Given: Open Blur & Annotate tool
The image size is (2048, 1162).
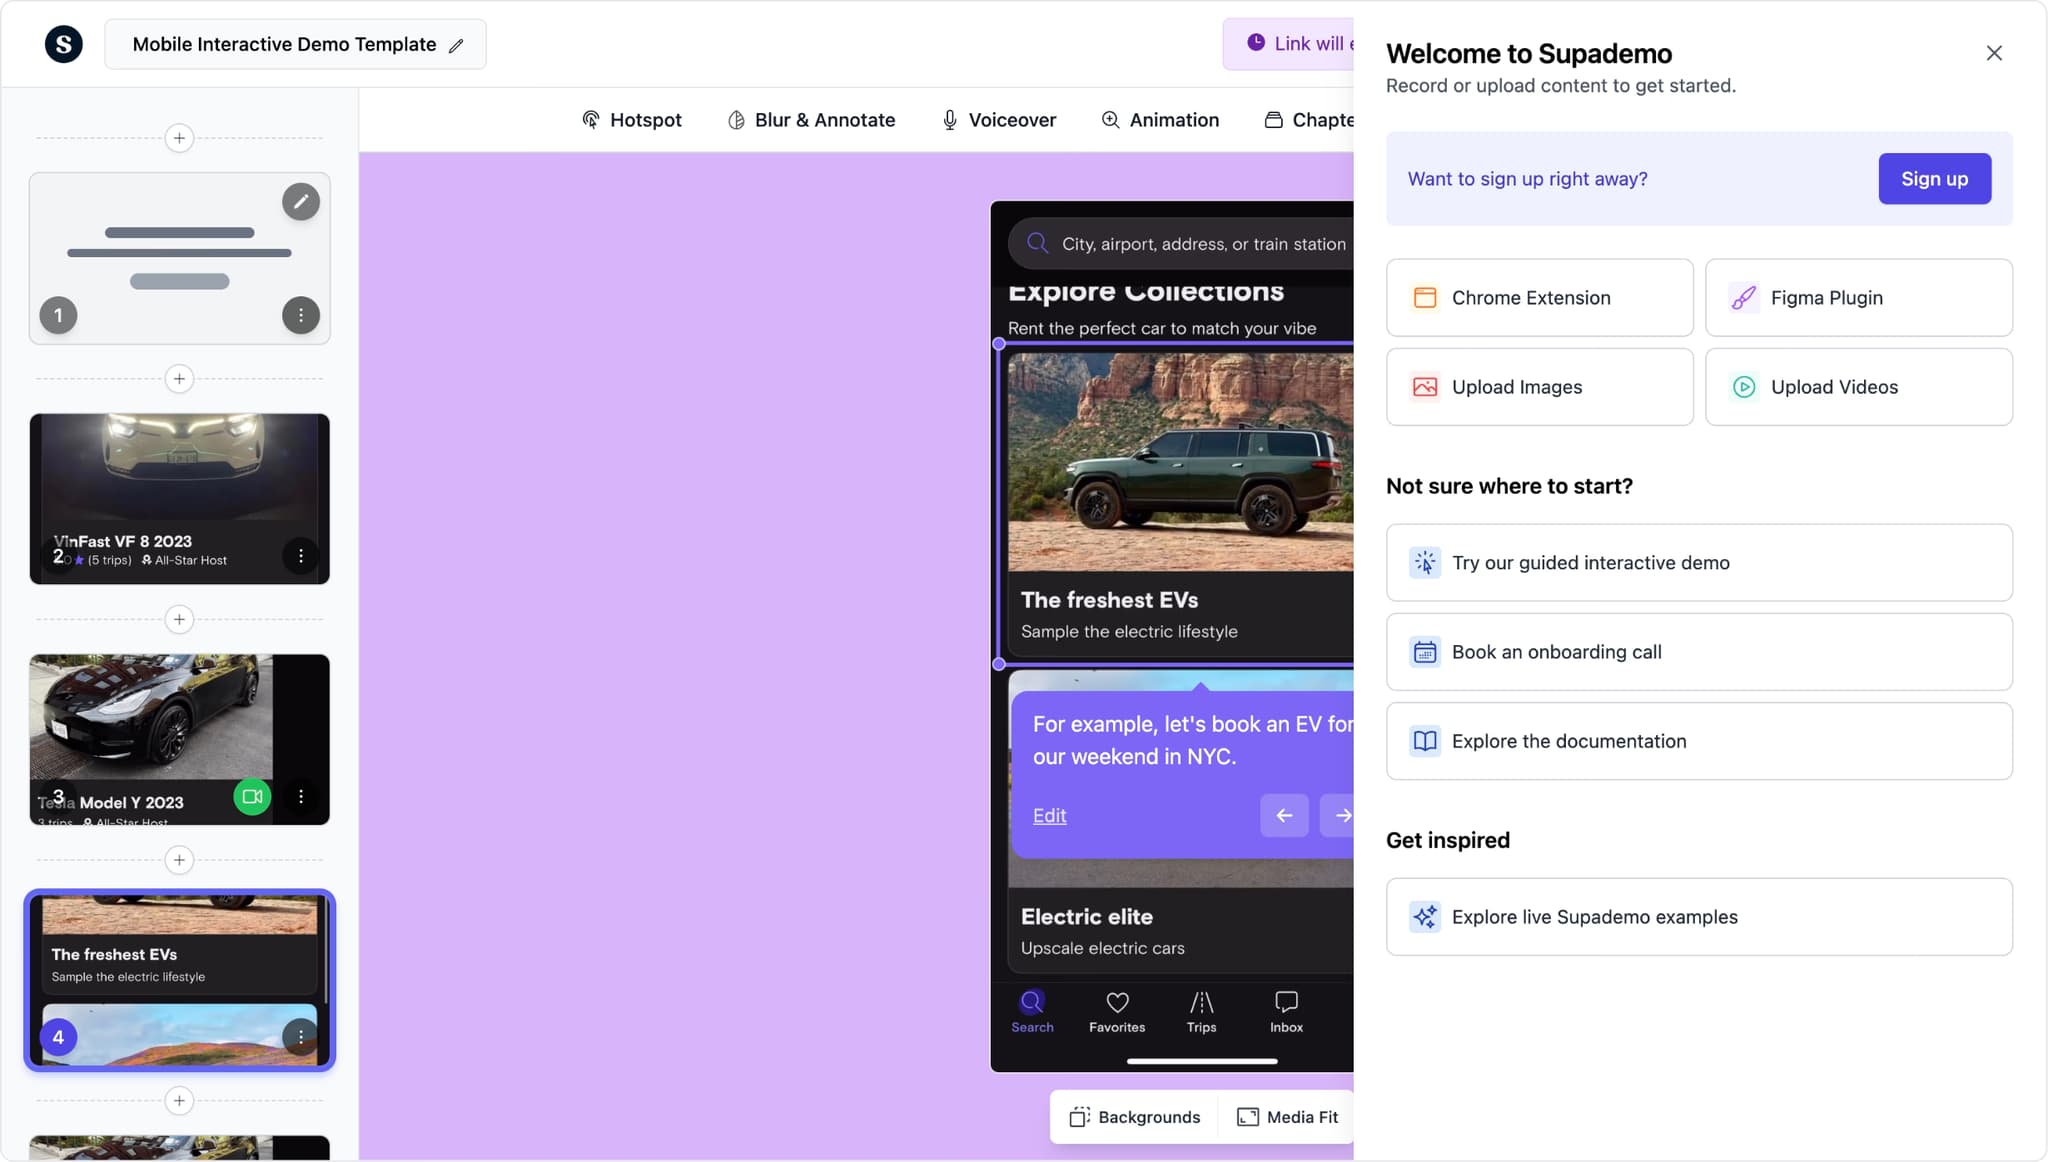Looking at the screenshot, I should [x=811, y=120].
